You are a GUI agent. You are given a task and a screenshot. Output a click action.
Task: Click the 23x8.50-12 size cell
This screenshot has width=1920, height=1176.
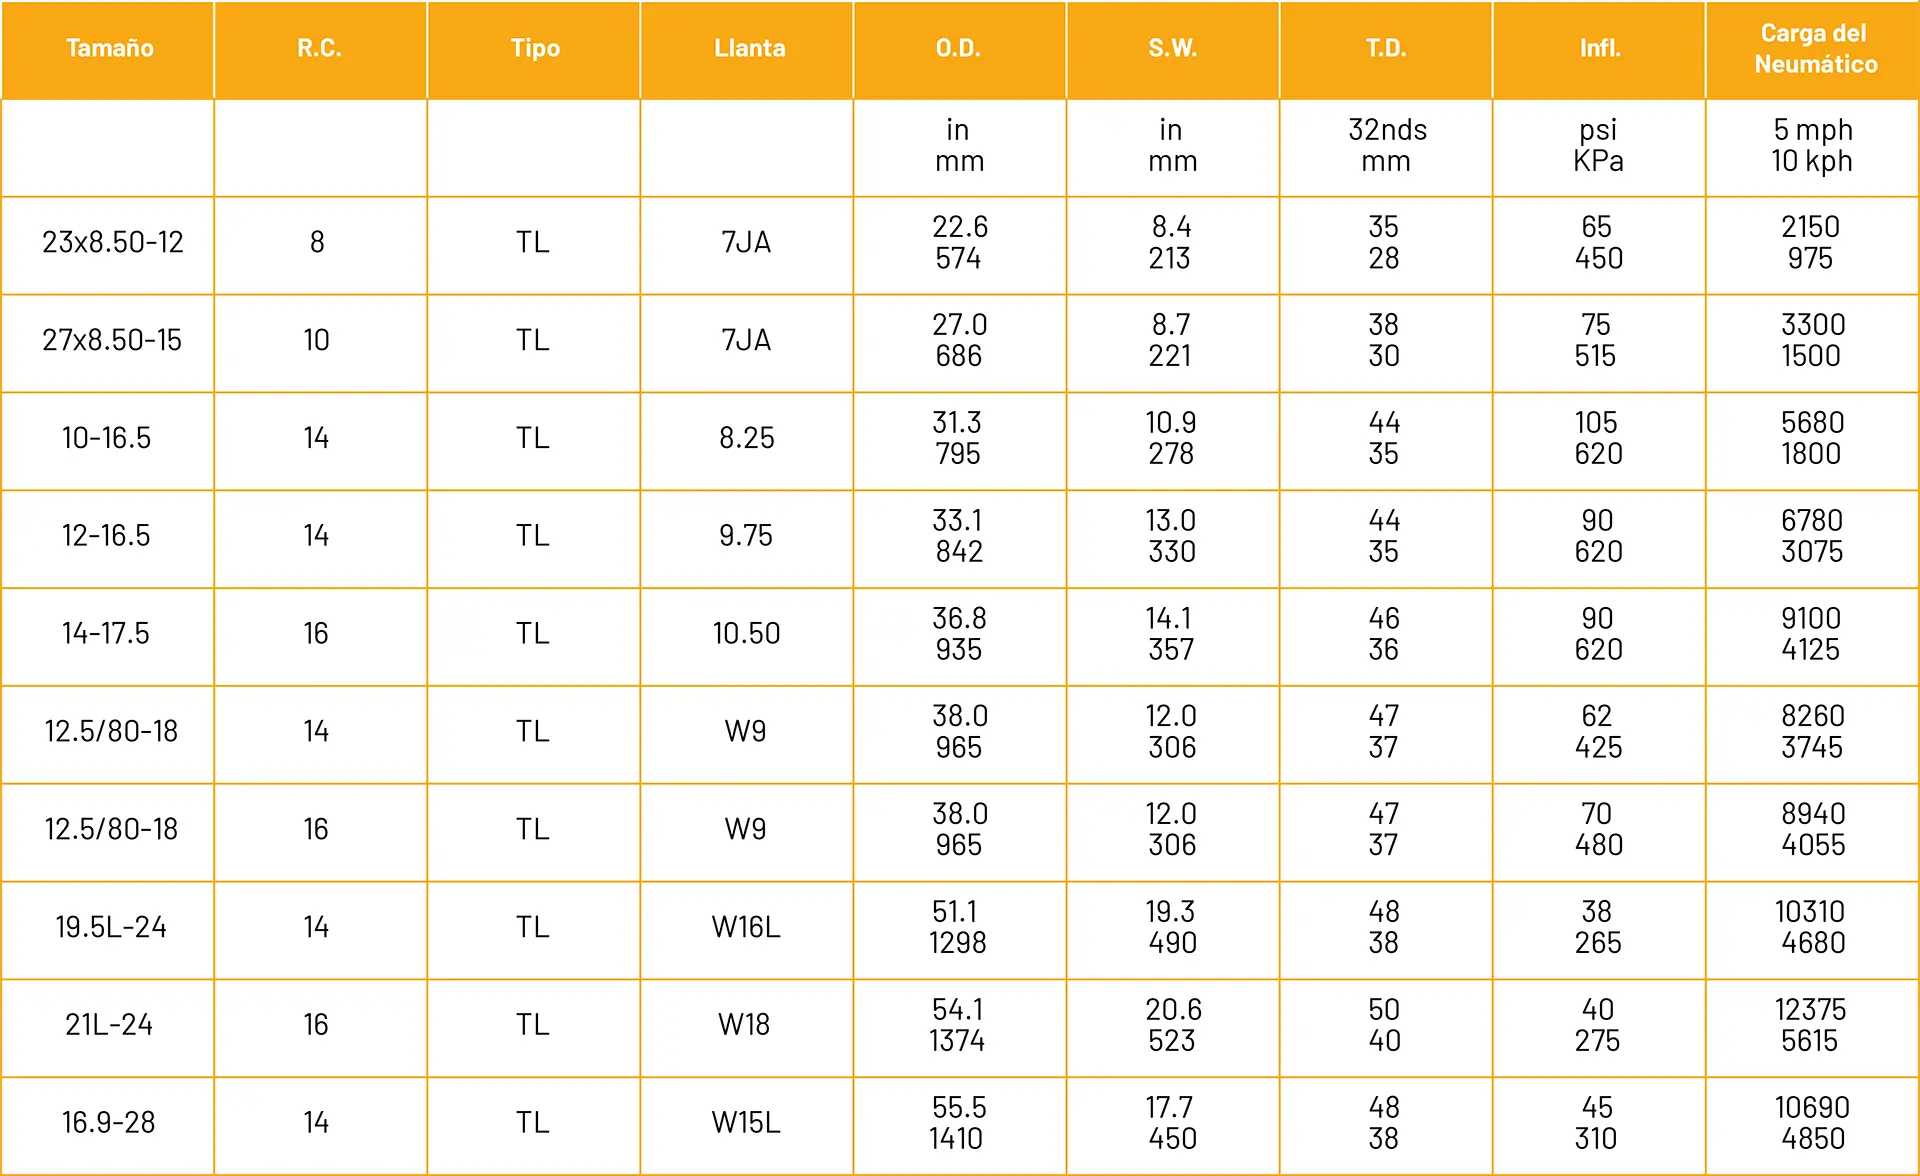[112, 243]
